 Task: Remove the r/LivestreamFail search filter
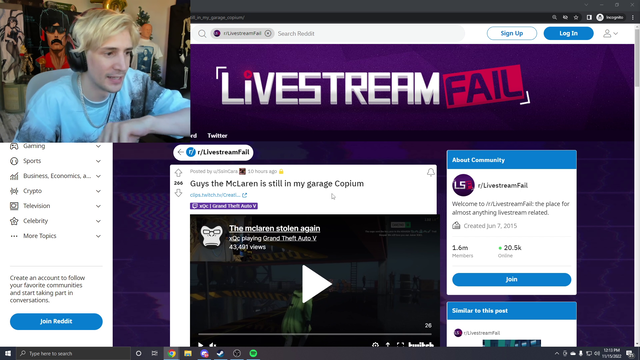coord(268,33)
